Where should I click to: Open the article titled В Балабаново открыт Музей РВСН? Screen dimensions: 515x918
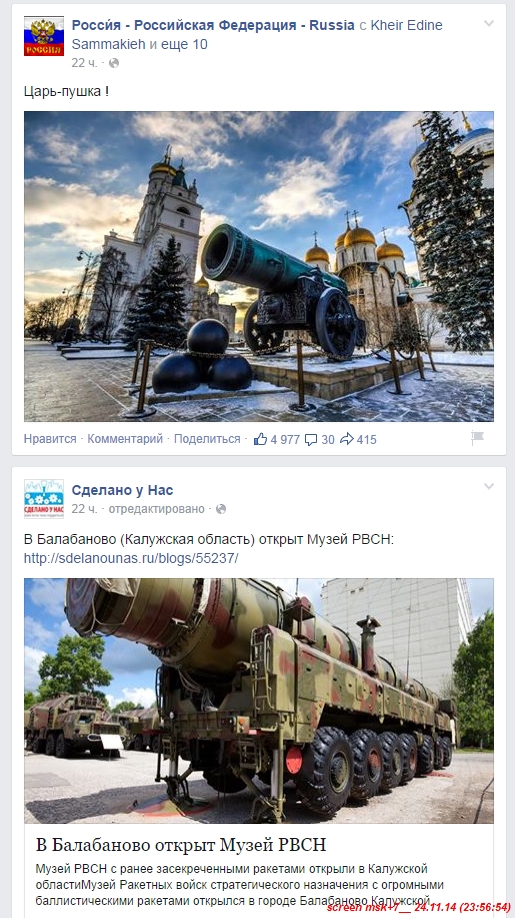pos(181,845)
